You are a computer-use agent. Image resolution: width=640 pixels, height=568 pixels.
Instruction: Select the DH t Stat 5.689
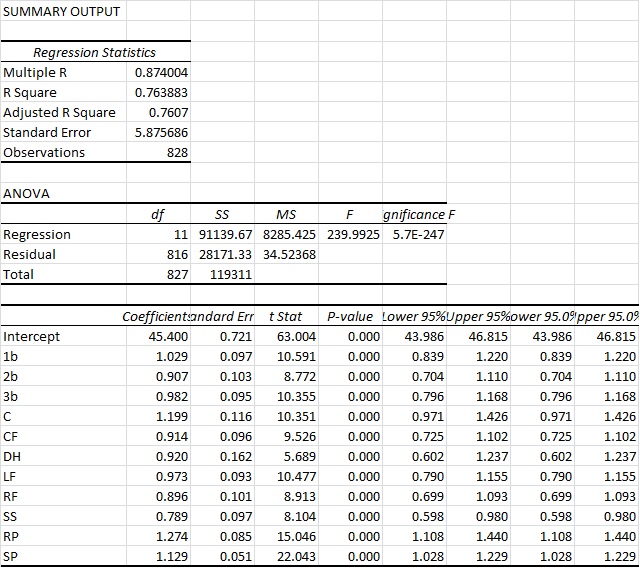tap(300, 457)
